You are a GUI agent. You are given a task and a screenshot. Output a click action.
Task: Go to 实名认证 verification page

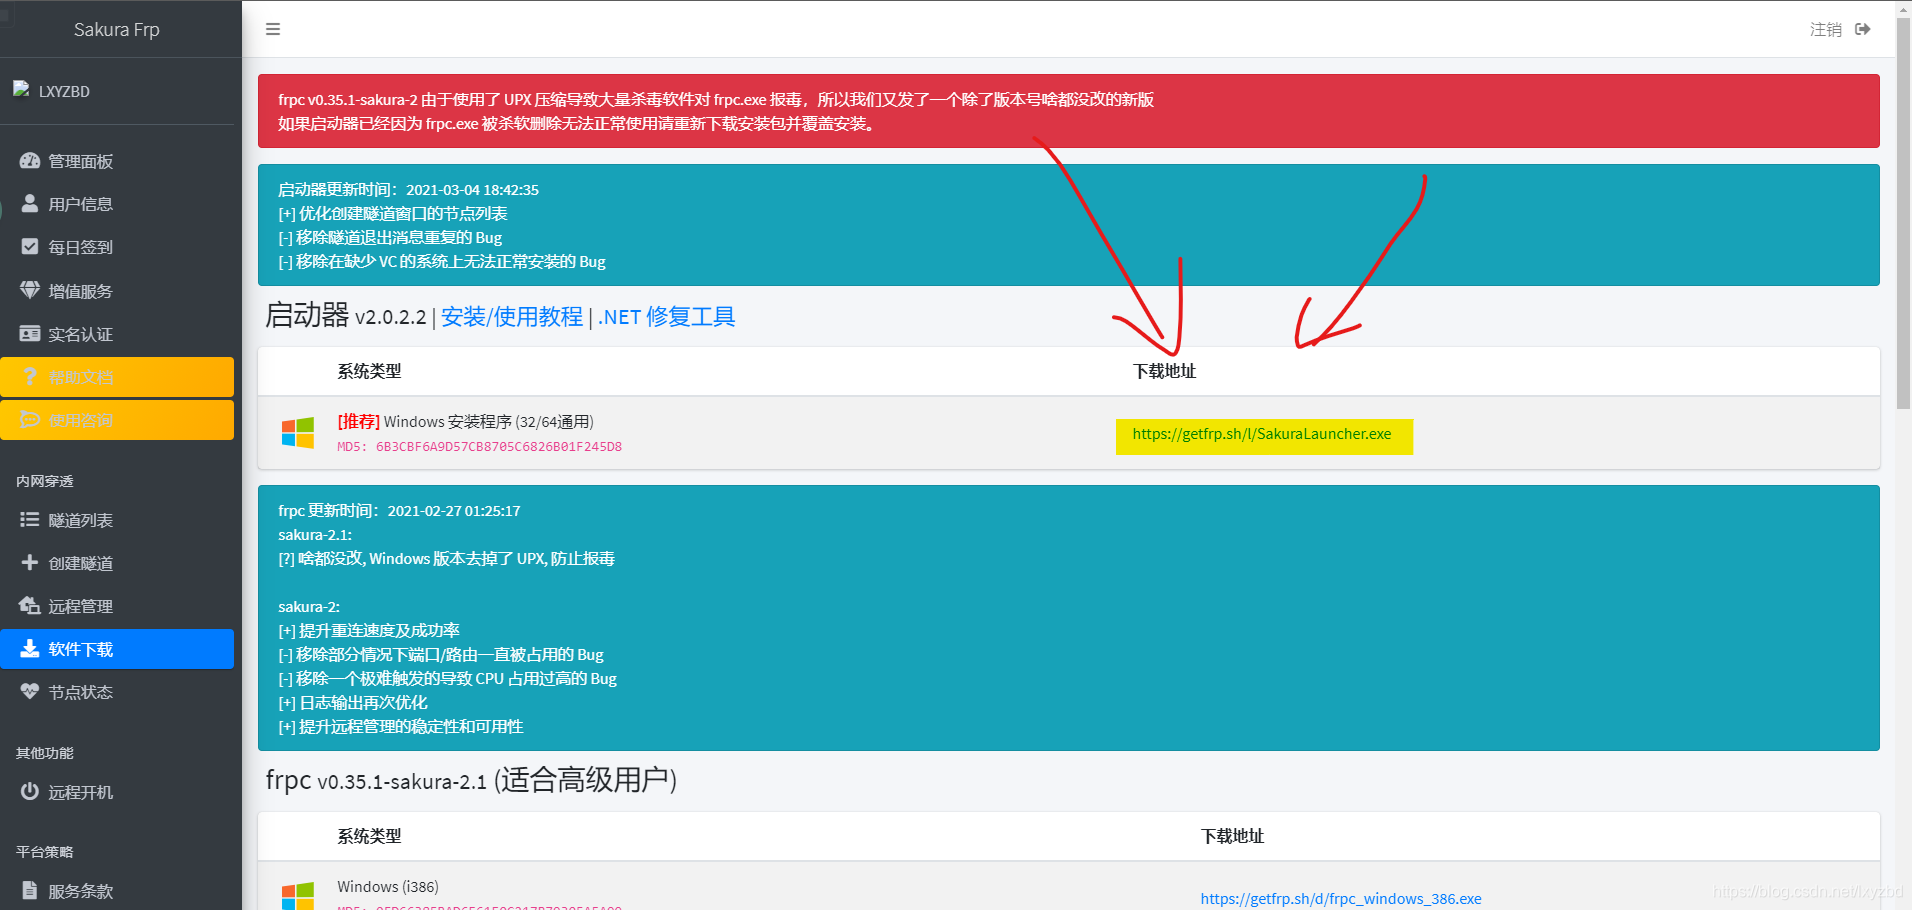click(80, 334)
